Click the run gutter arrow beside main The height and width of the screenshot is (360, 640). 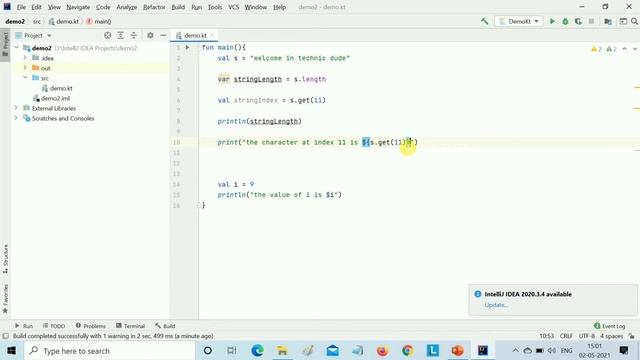[187, 47]
